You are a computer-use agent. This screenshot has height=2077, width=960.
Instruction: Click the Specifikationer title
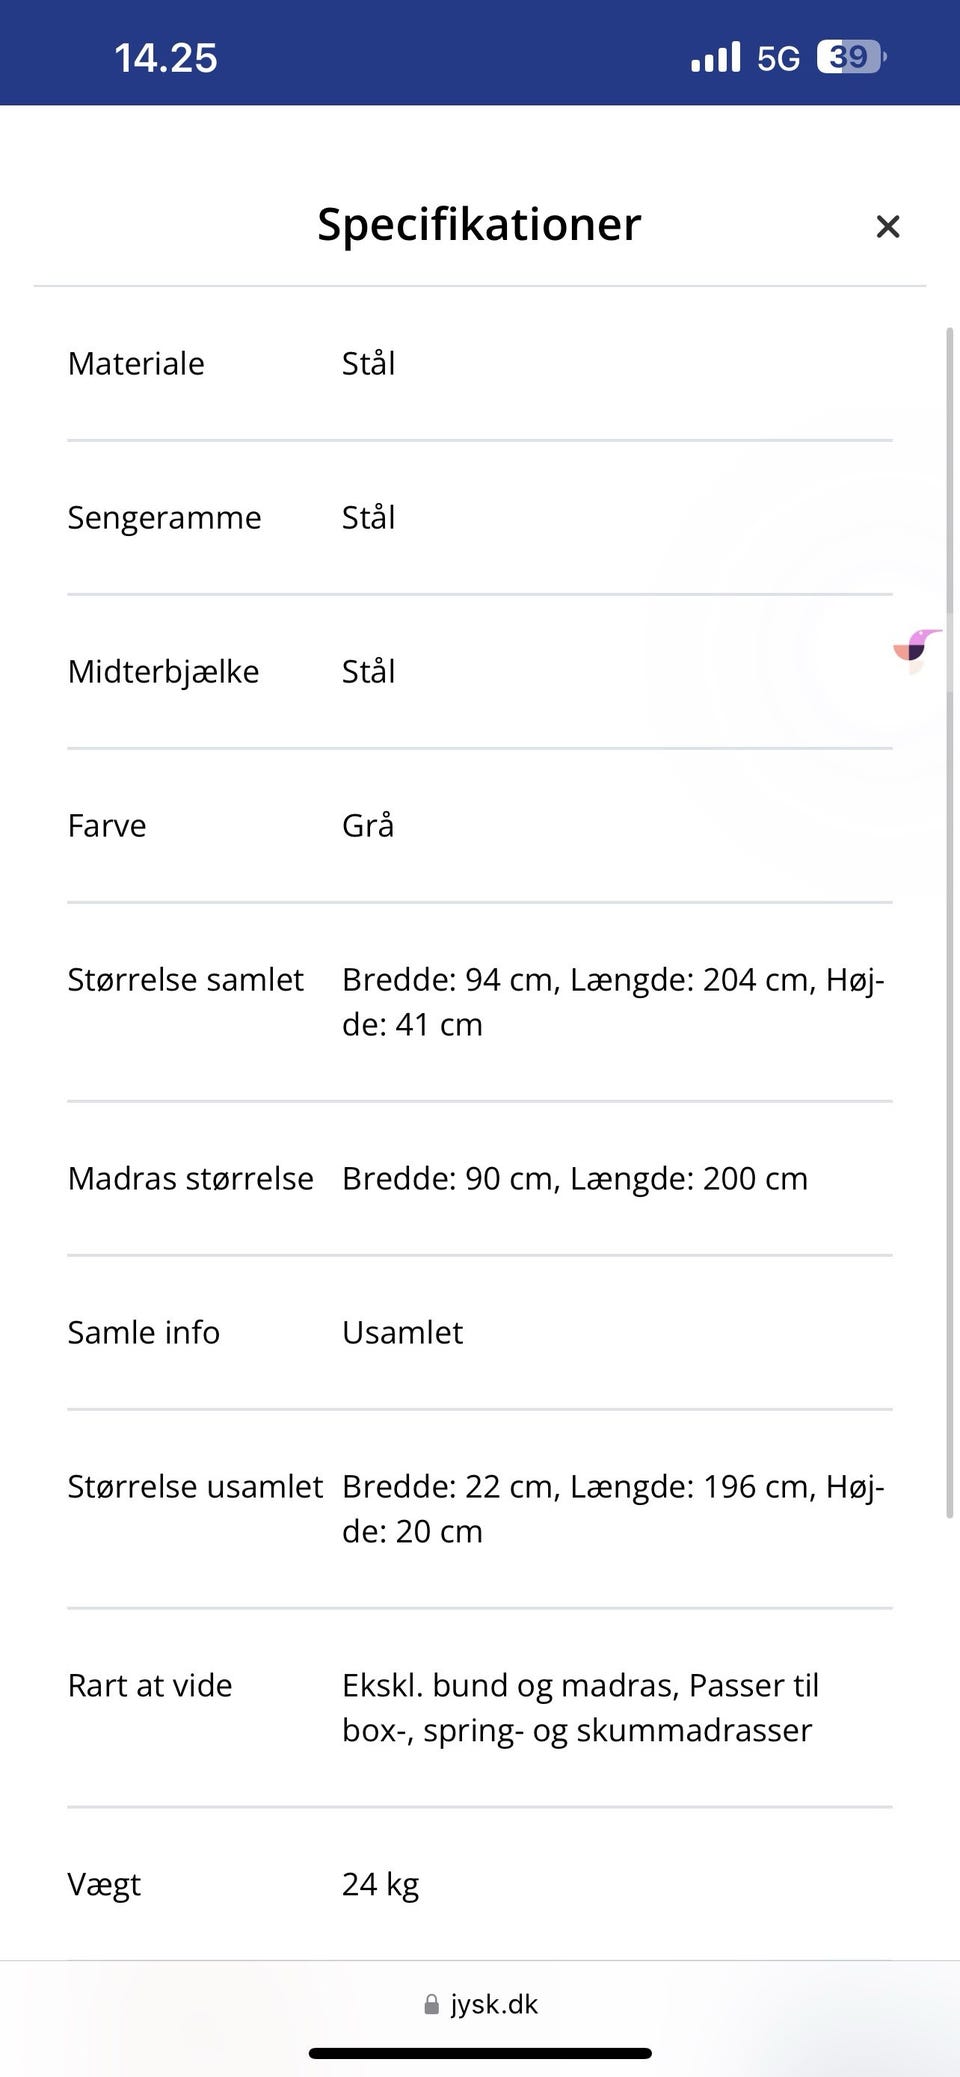click(x=478, y=224)
